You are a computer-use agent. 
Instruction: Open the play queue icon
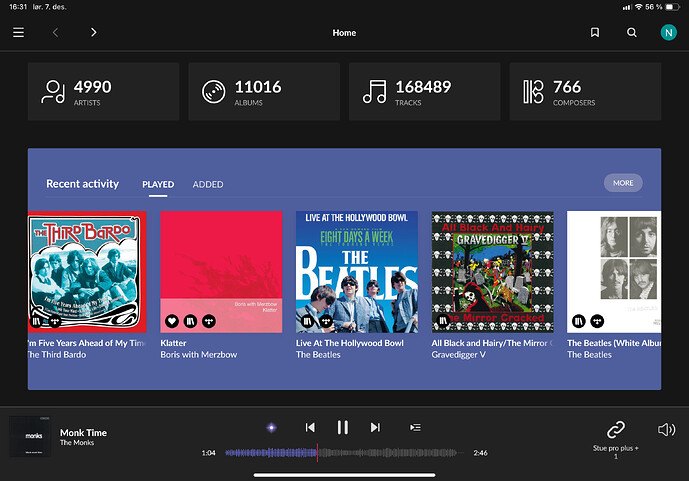tap(415, 427)
